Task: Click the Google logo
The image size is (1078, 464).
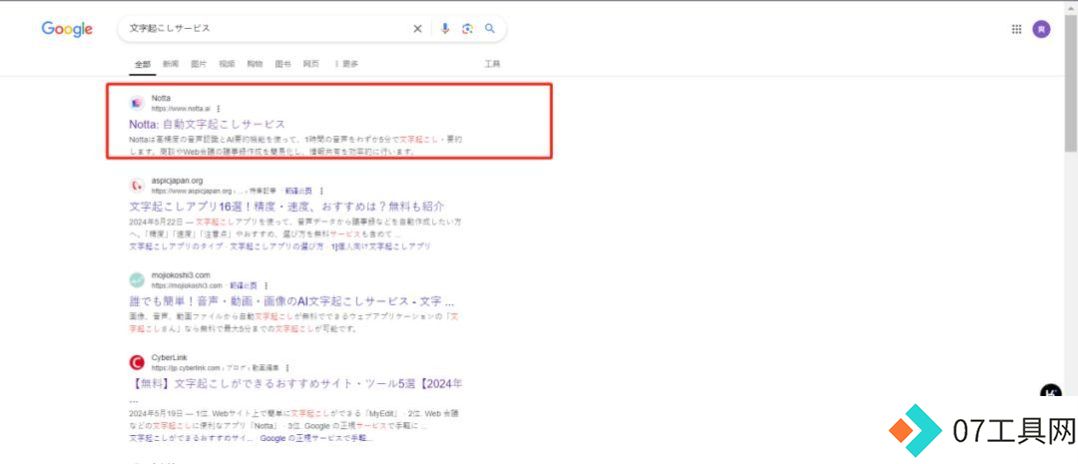Action: coord(67,29)
